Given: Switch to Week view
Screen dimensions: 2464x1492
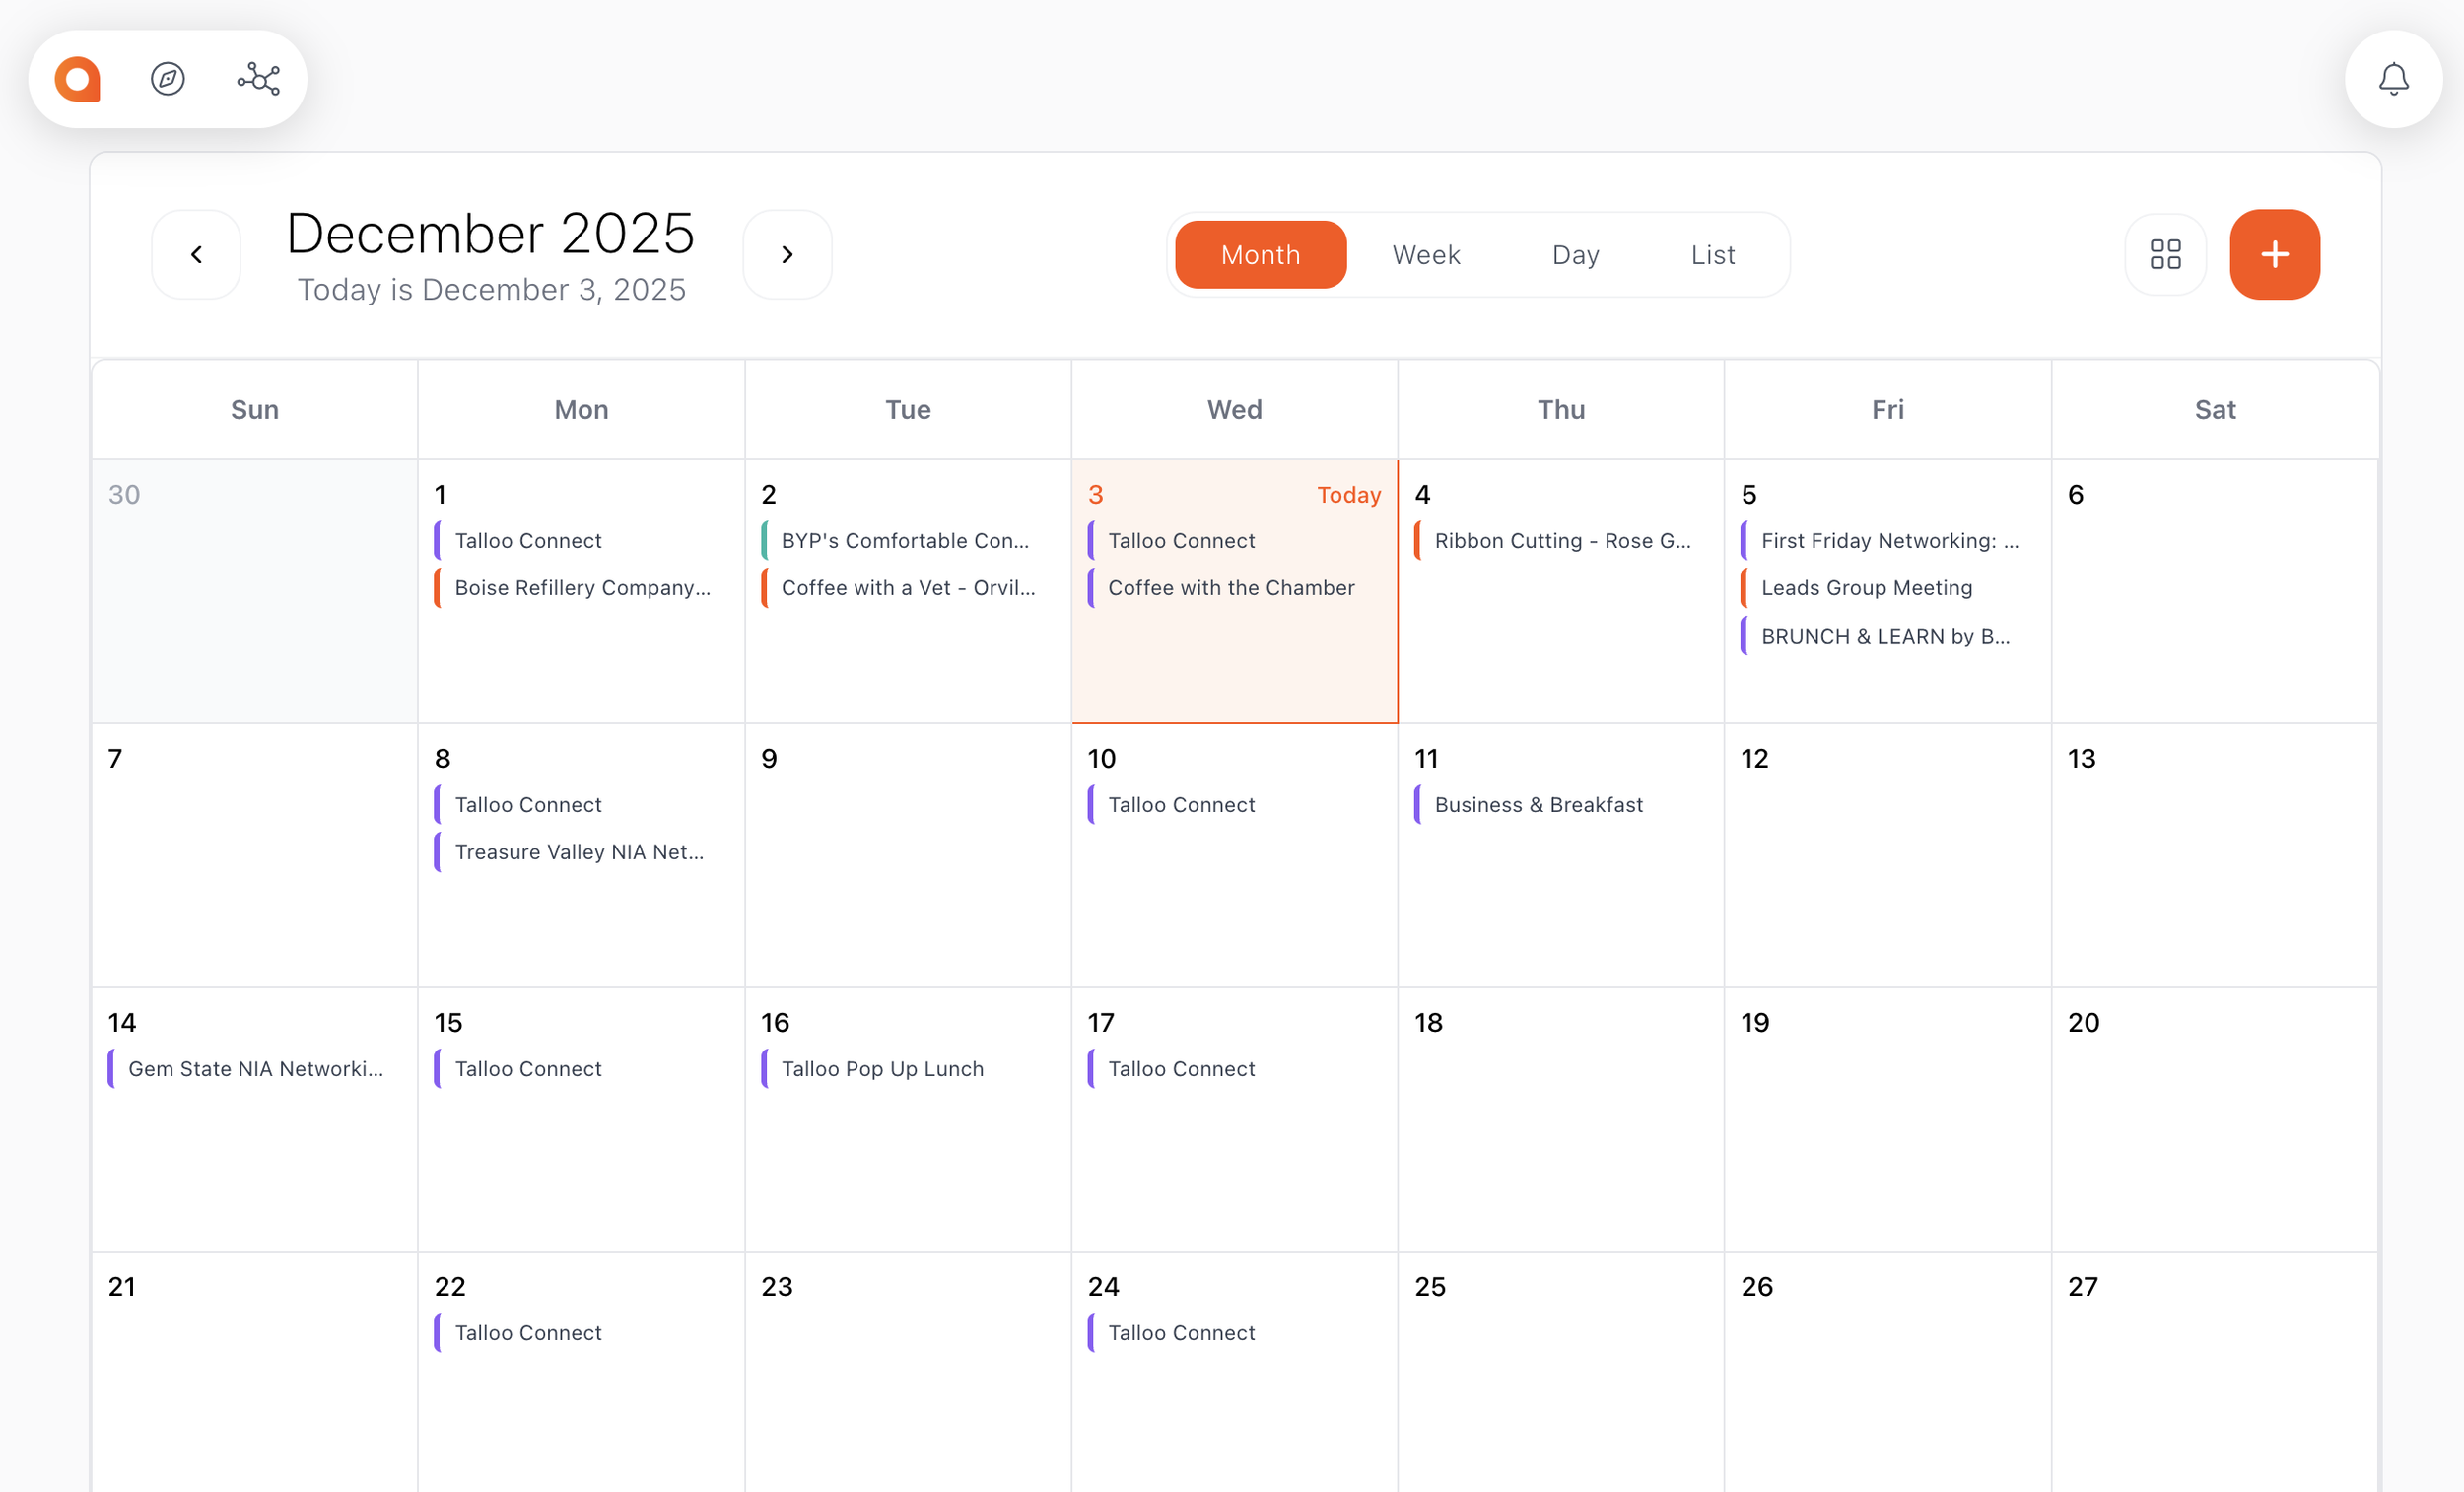Looking at the screenshot, I should tap(1426, 254).
